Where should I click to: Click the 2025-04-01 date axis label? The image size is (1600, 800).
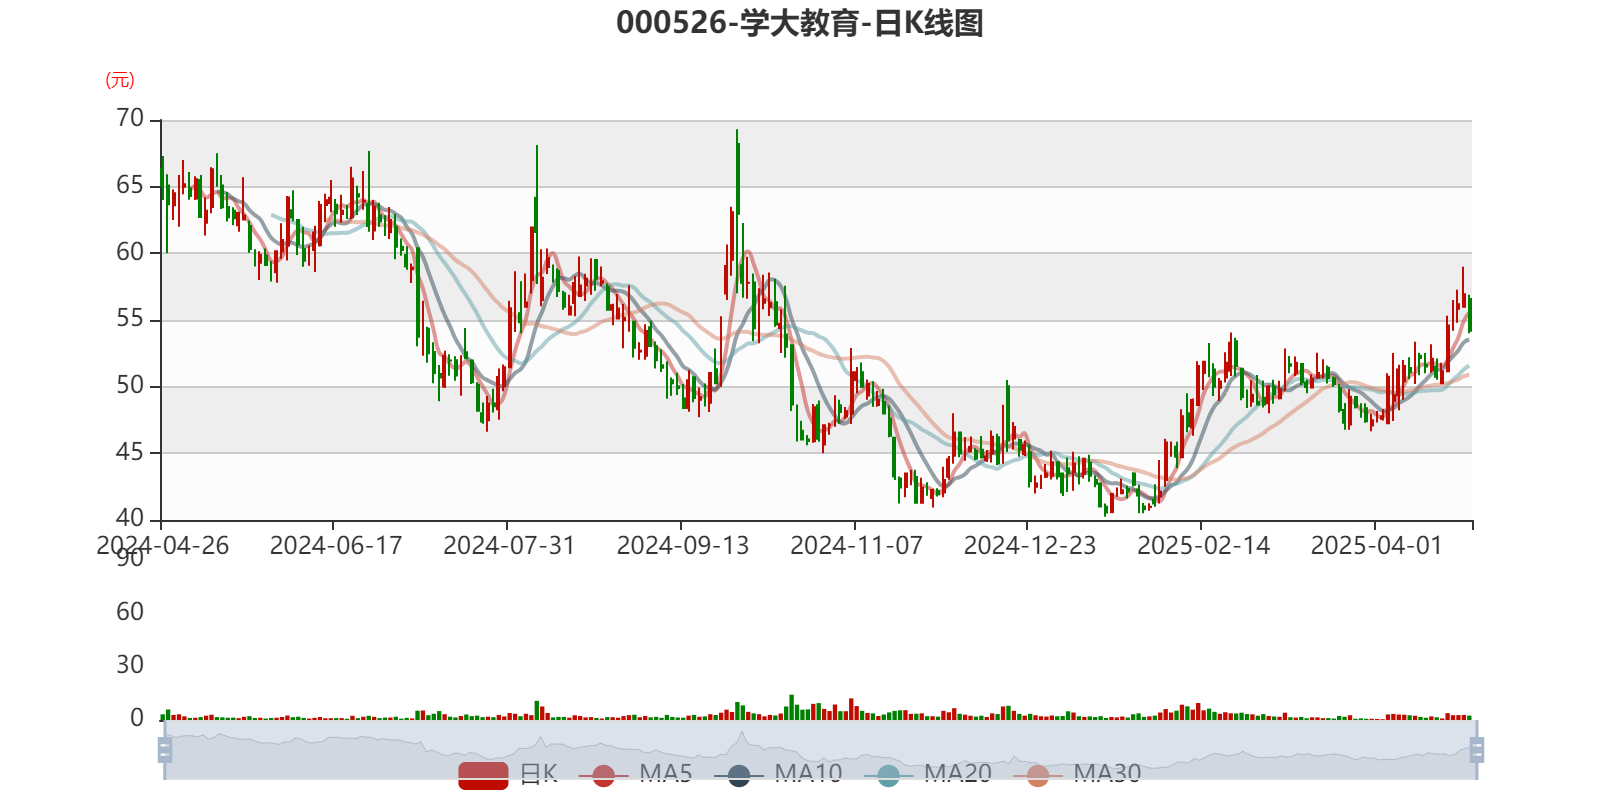pyautogui.click(x=1377, y=546)
